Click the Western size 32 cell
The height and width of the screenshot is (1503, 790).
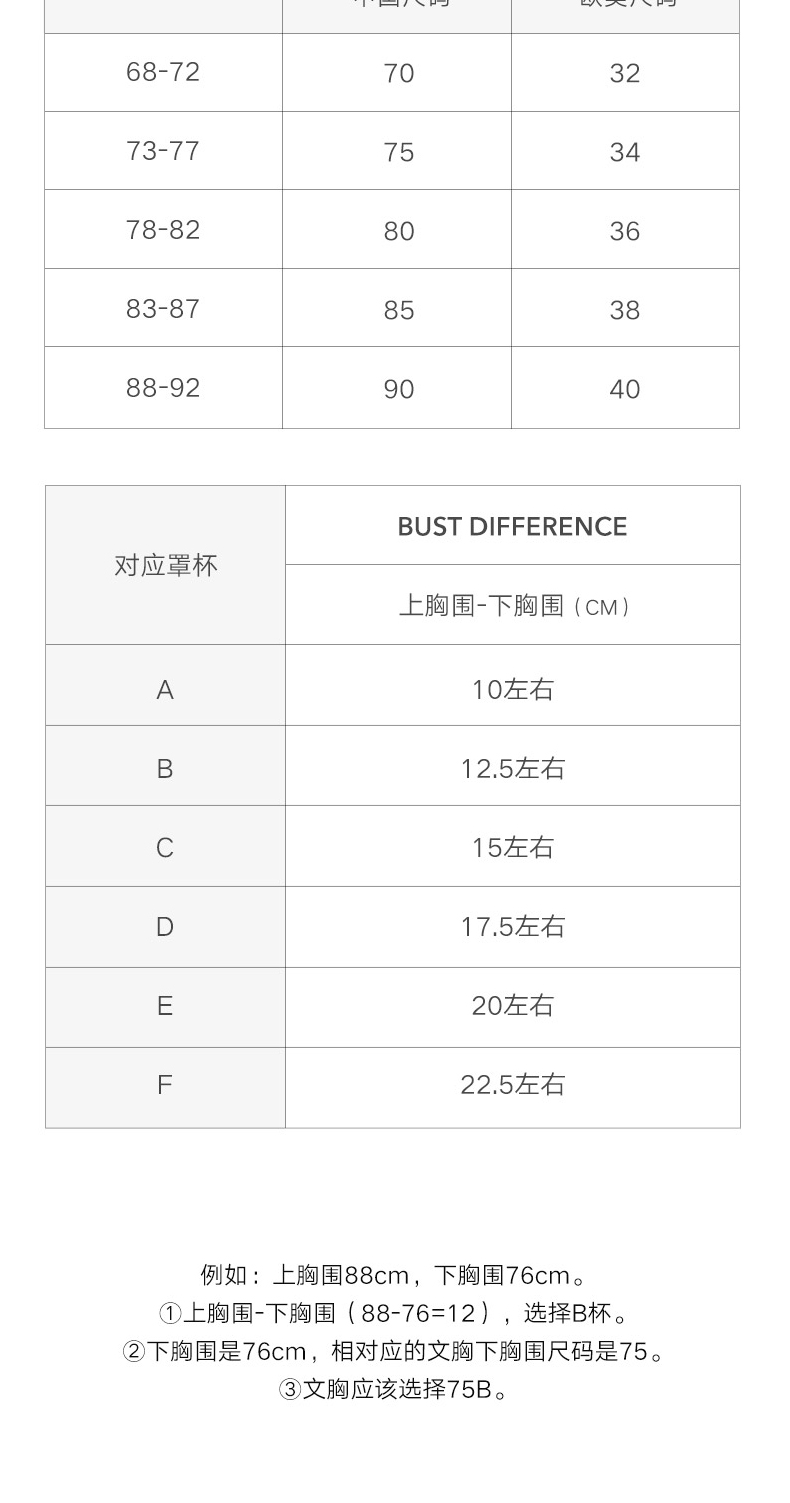point(625,73)
